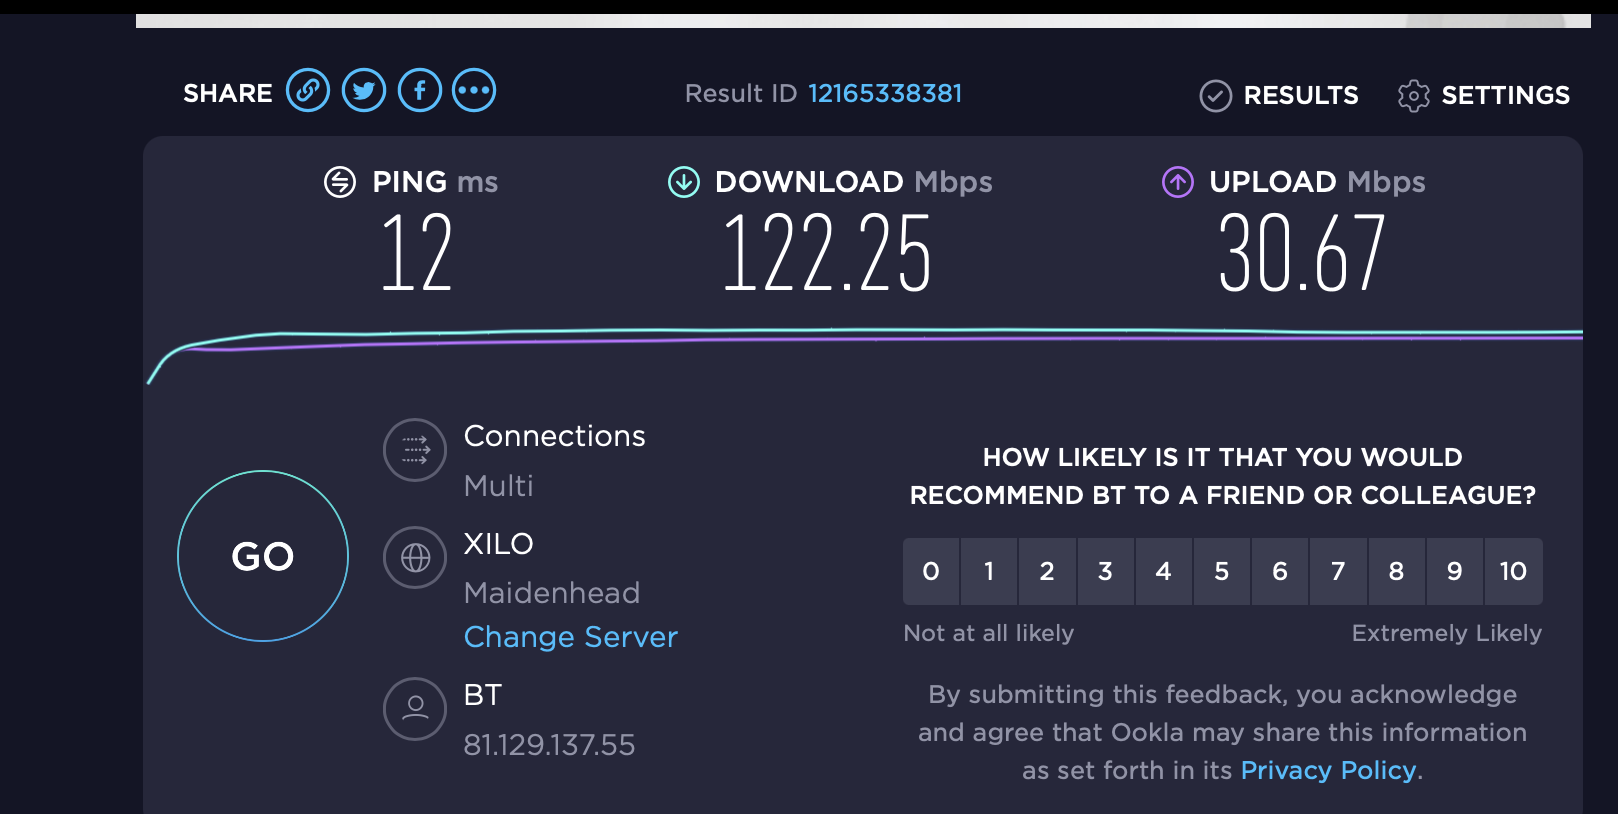Choose rating 8 for BT
Image resolution: width=1618 pixels, height=814 pixels.
pyautogui.click(x=1396, y=571)
